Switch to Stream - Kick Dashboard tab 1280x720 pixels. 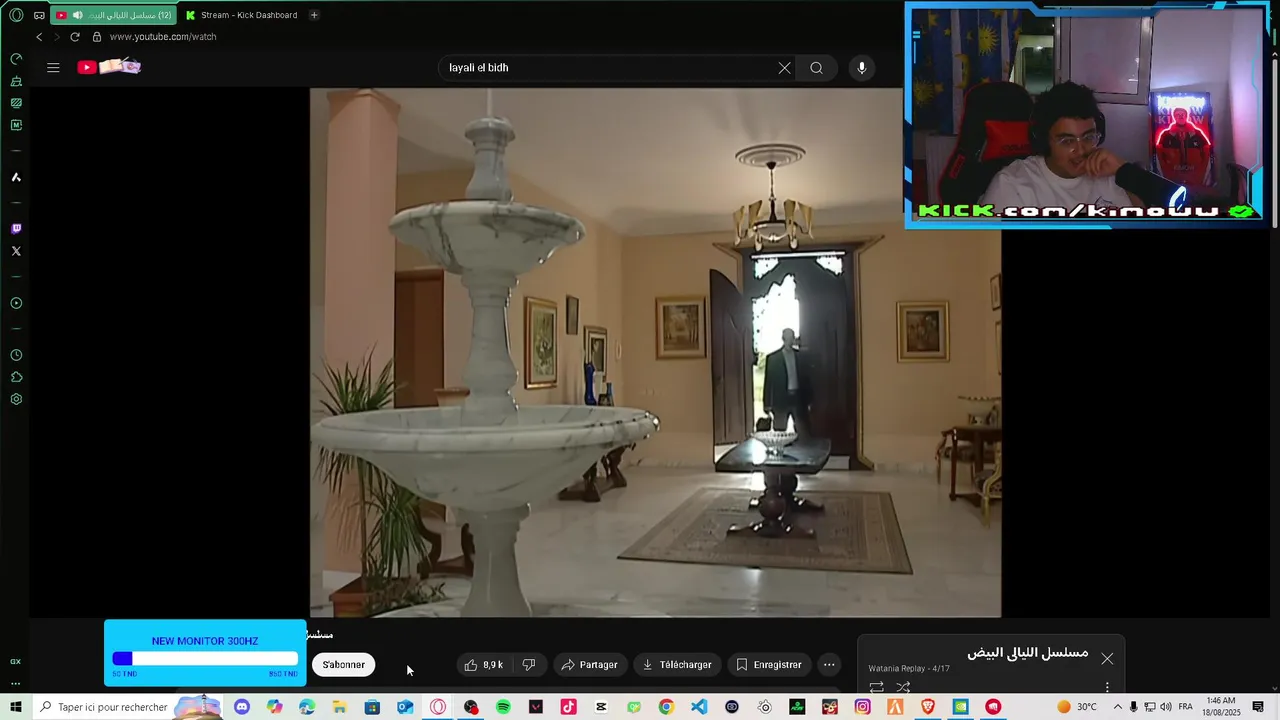pos(241,15)
